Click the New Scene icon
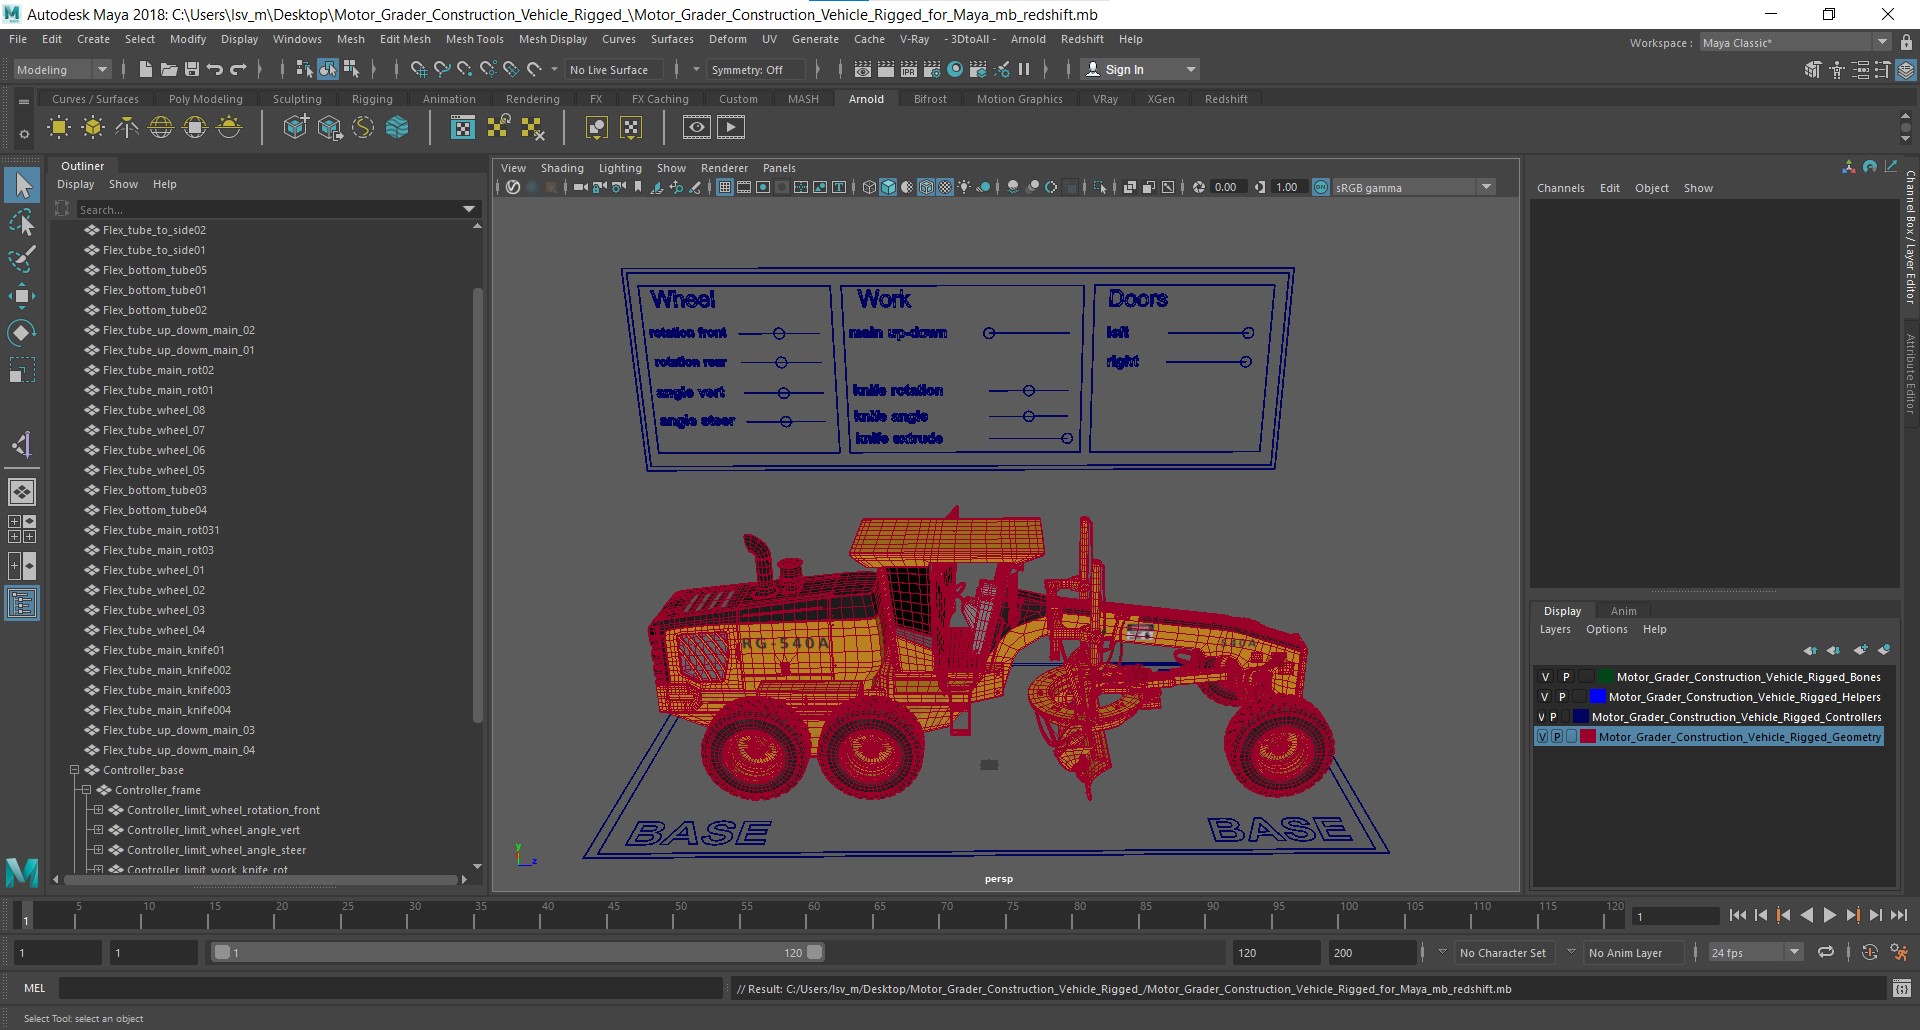 [x=145, y=69]
